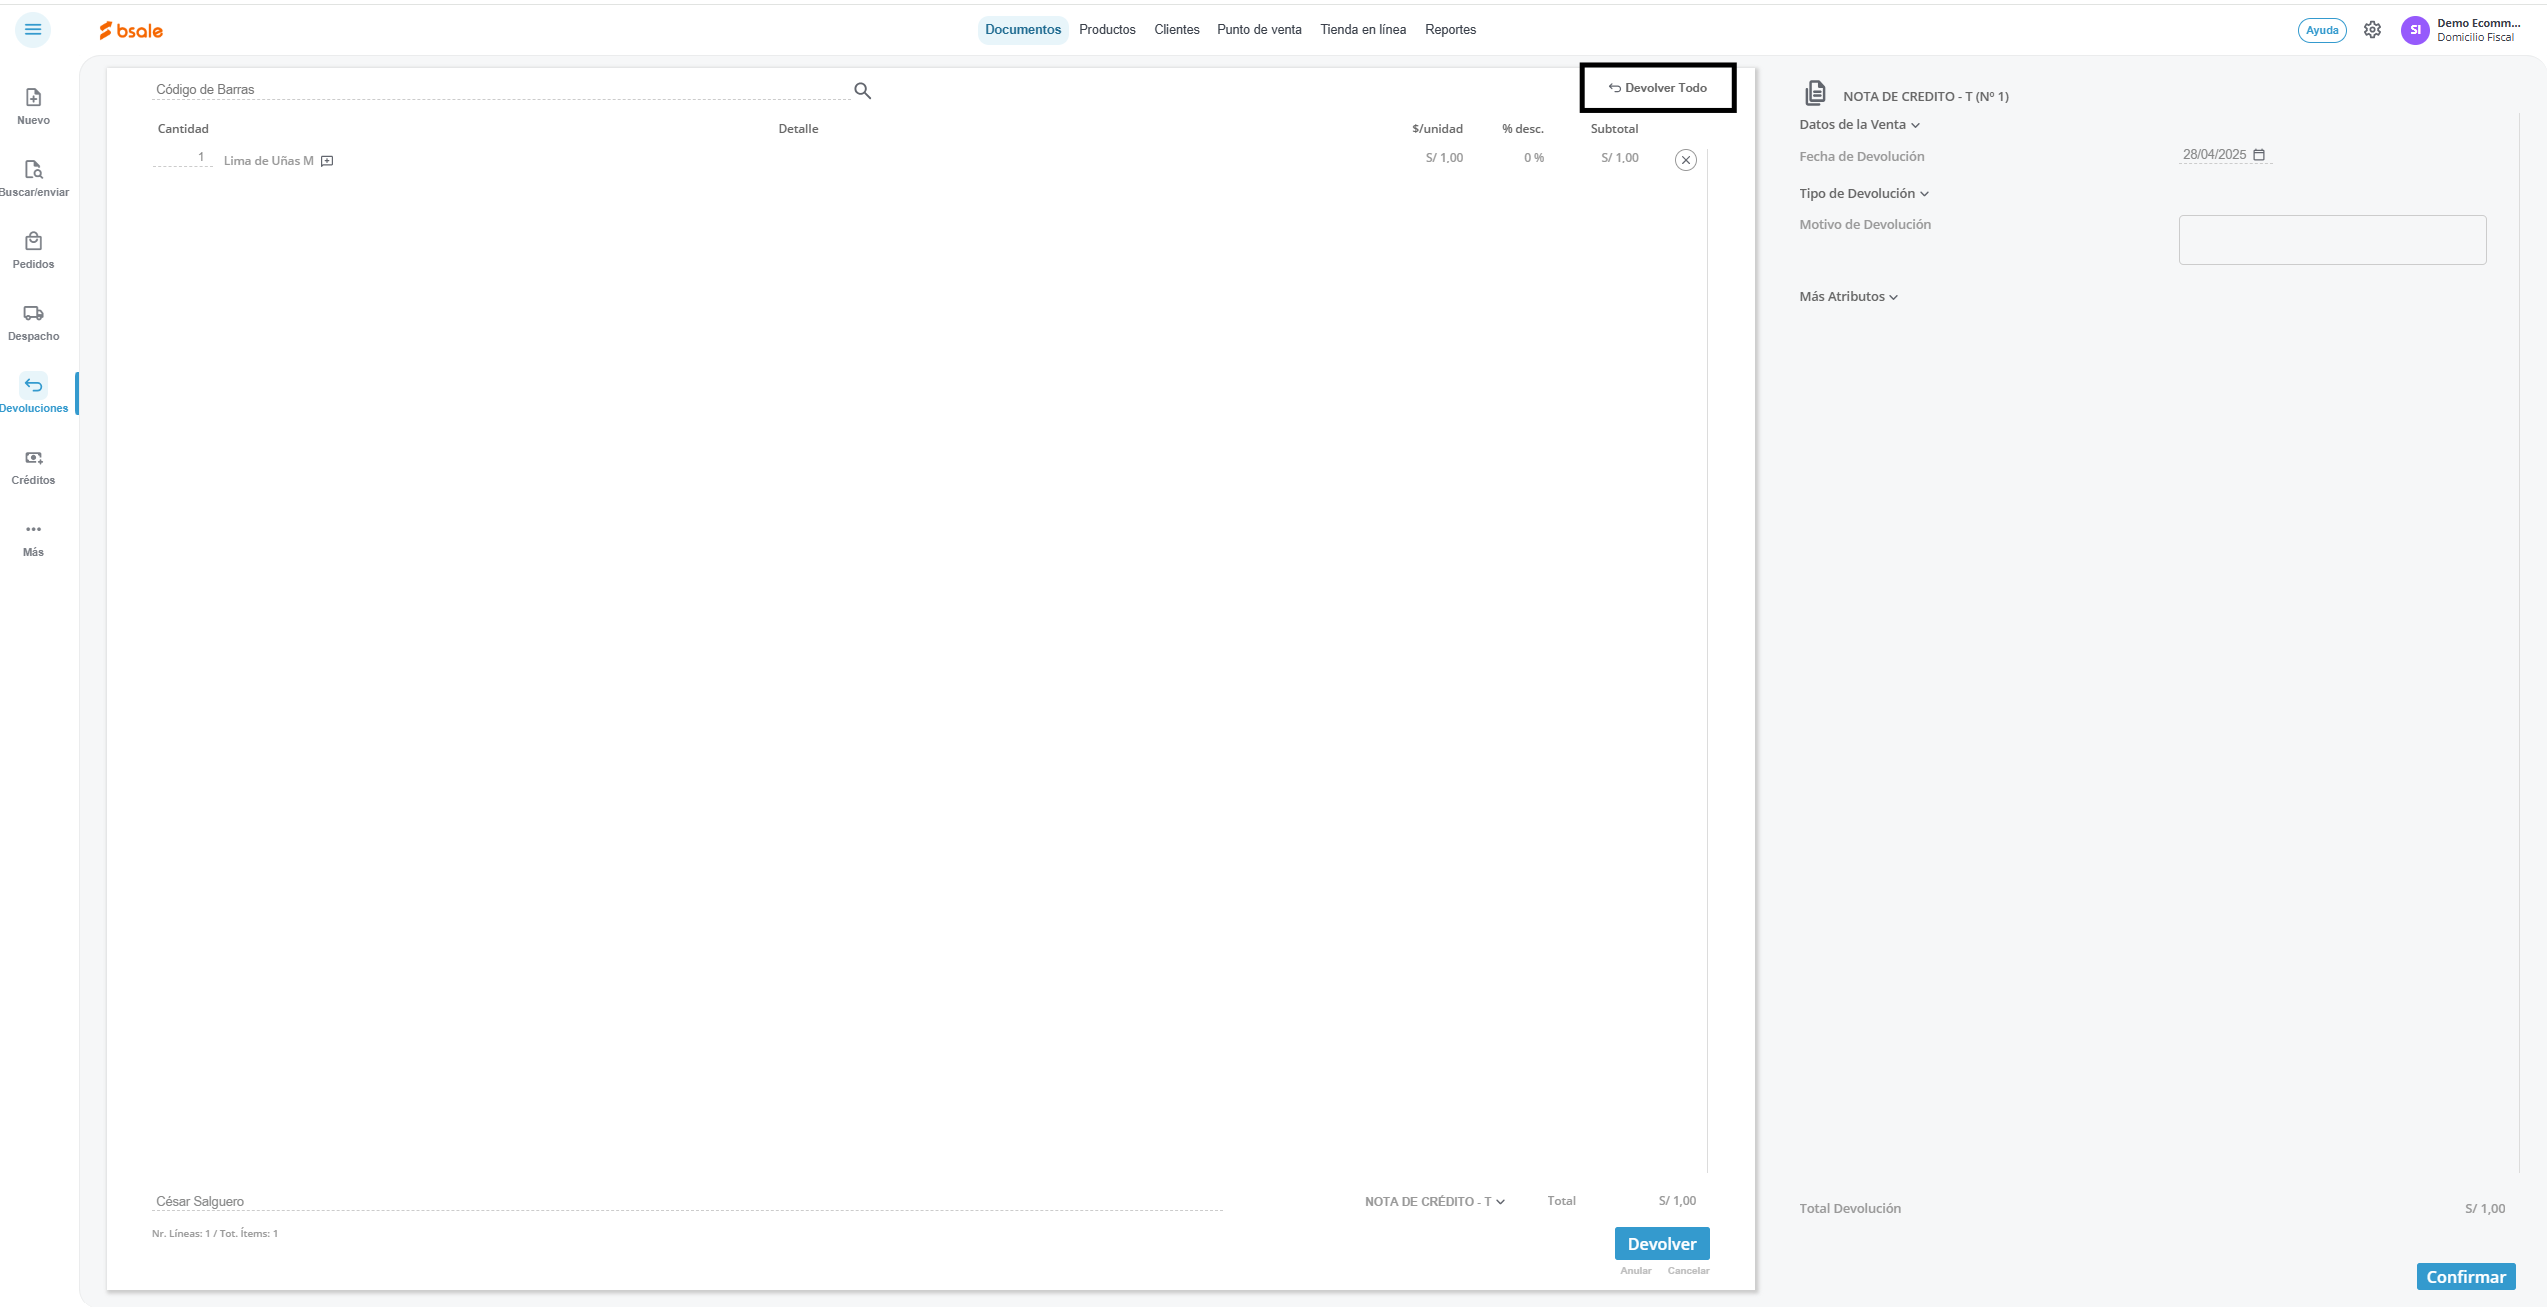Open the Despacho truck icon
The height and width of the screenshot is (1307, 2547).
pos(33,314)
